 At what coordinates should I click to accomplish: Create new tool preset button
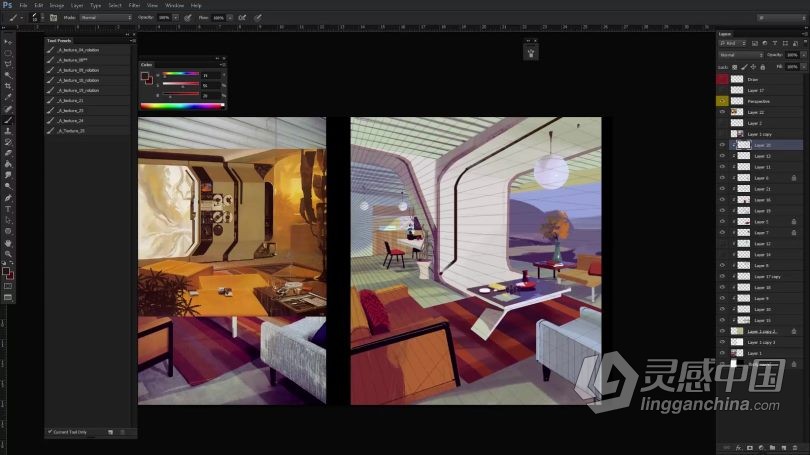click(x=111, y=432)
